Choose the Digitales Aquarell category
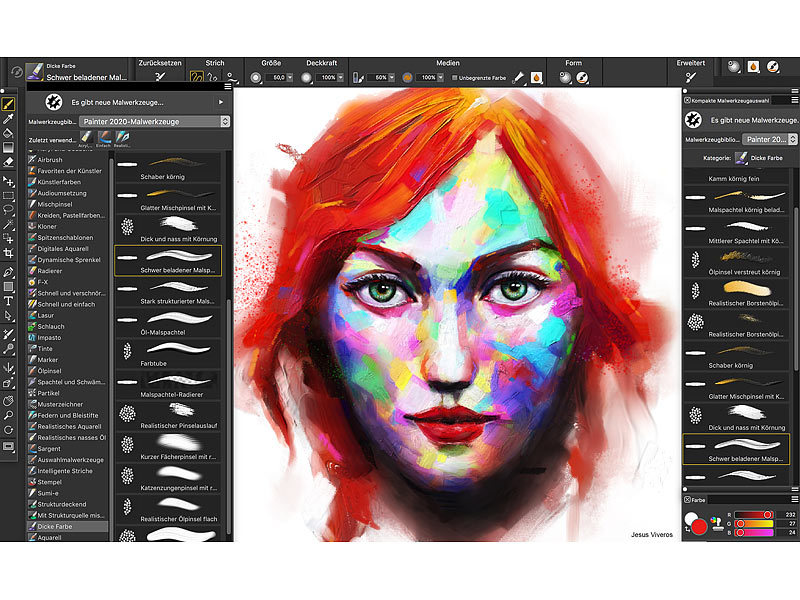This screenshot has width=800, height=600. tap(68, 248)
